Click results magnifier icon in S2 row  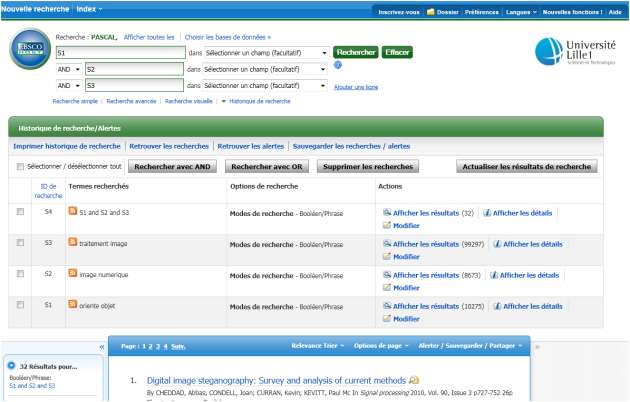click(x=387, y=275)
